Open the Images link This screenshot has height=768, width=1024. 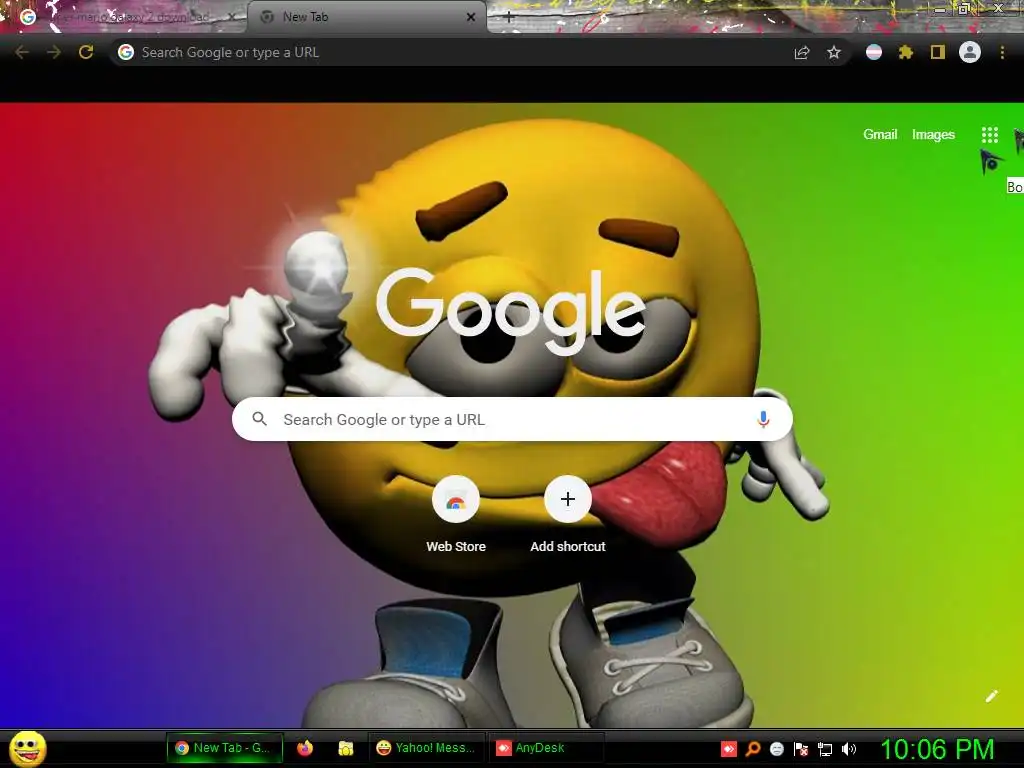(933, 135)
